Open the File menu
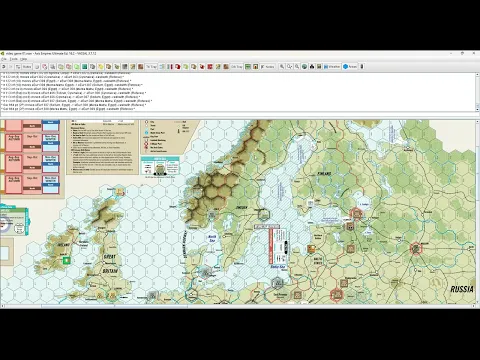This screenshot has width=480, height=360. click(3, 59)
